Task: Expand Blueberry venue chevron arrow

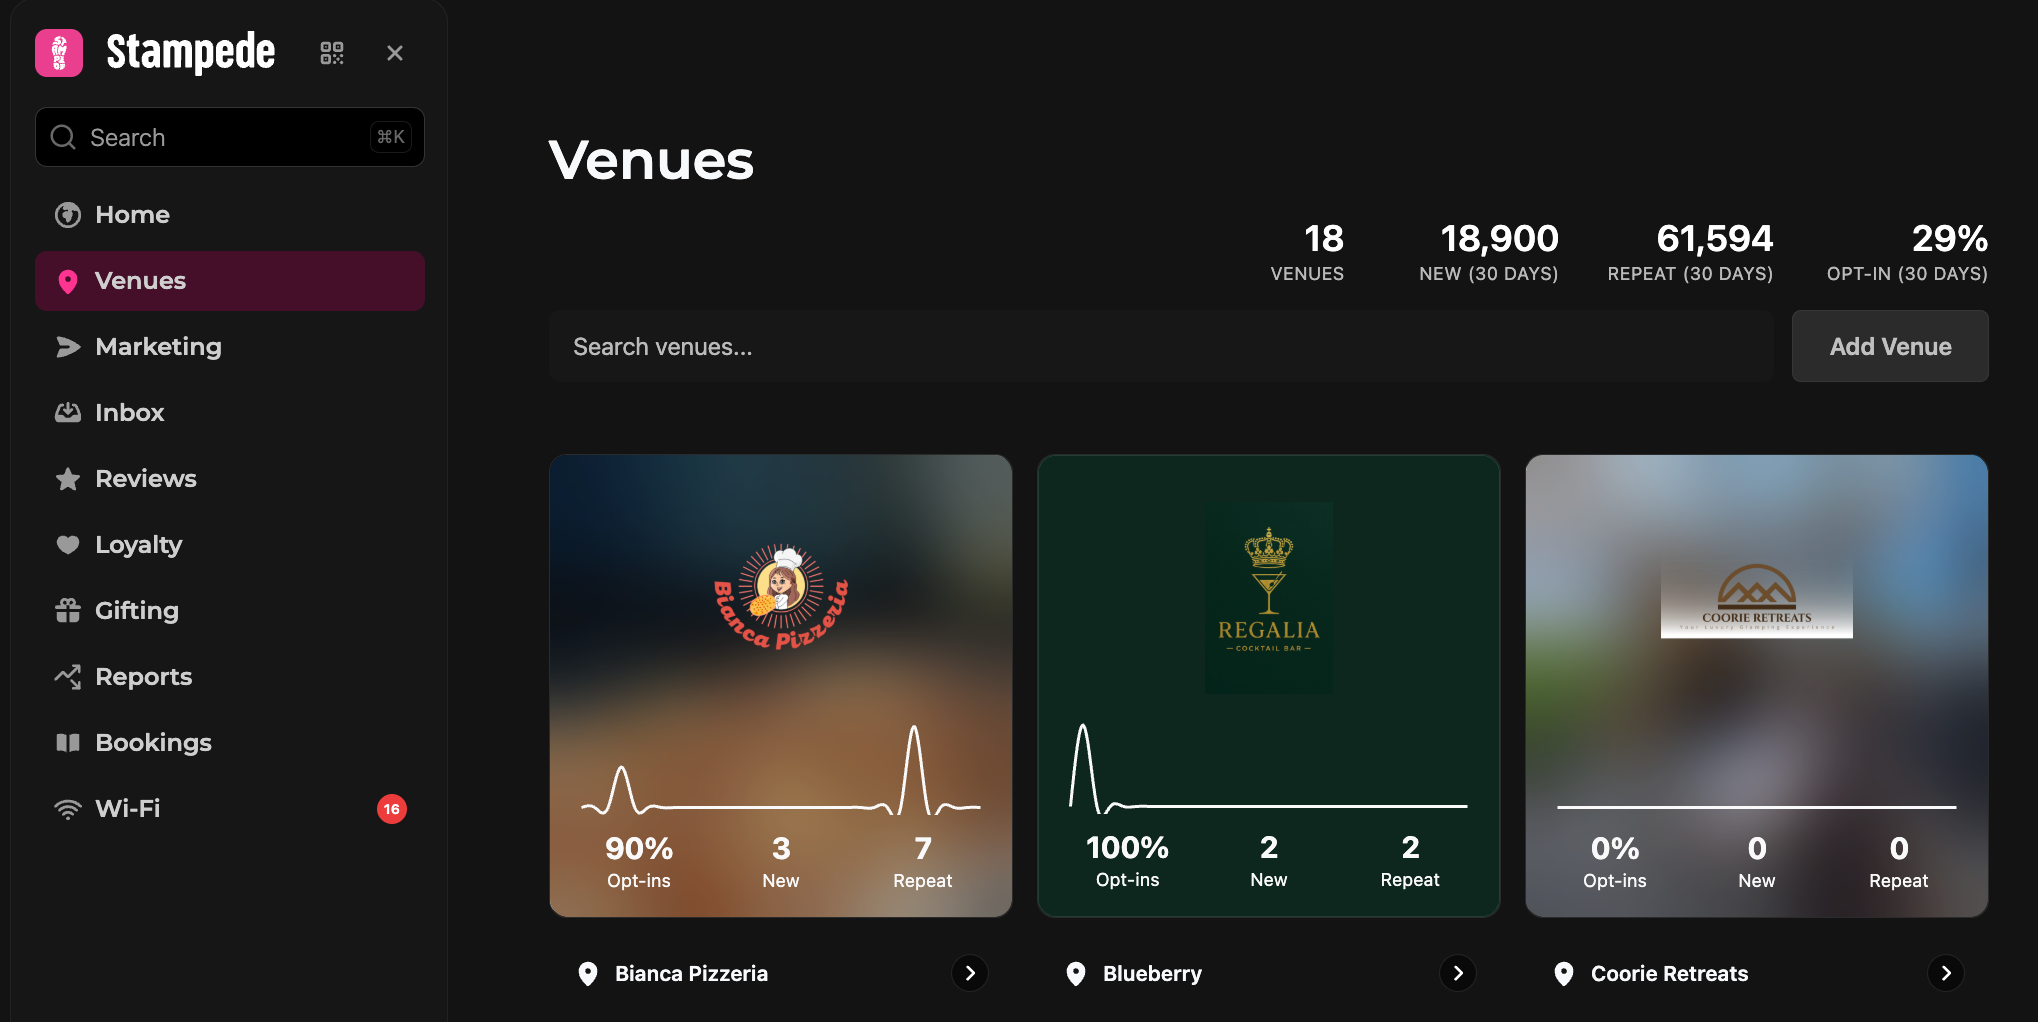Action: [x=1457, y=973]
